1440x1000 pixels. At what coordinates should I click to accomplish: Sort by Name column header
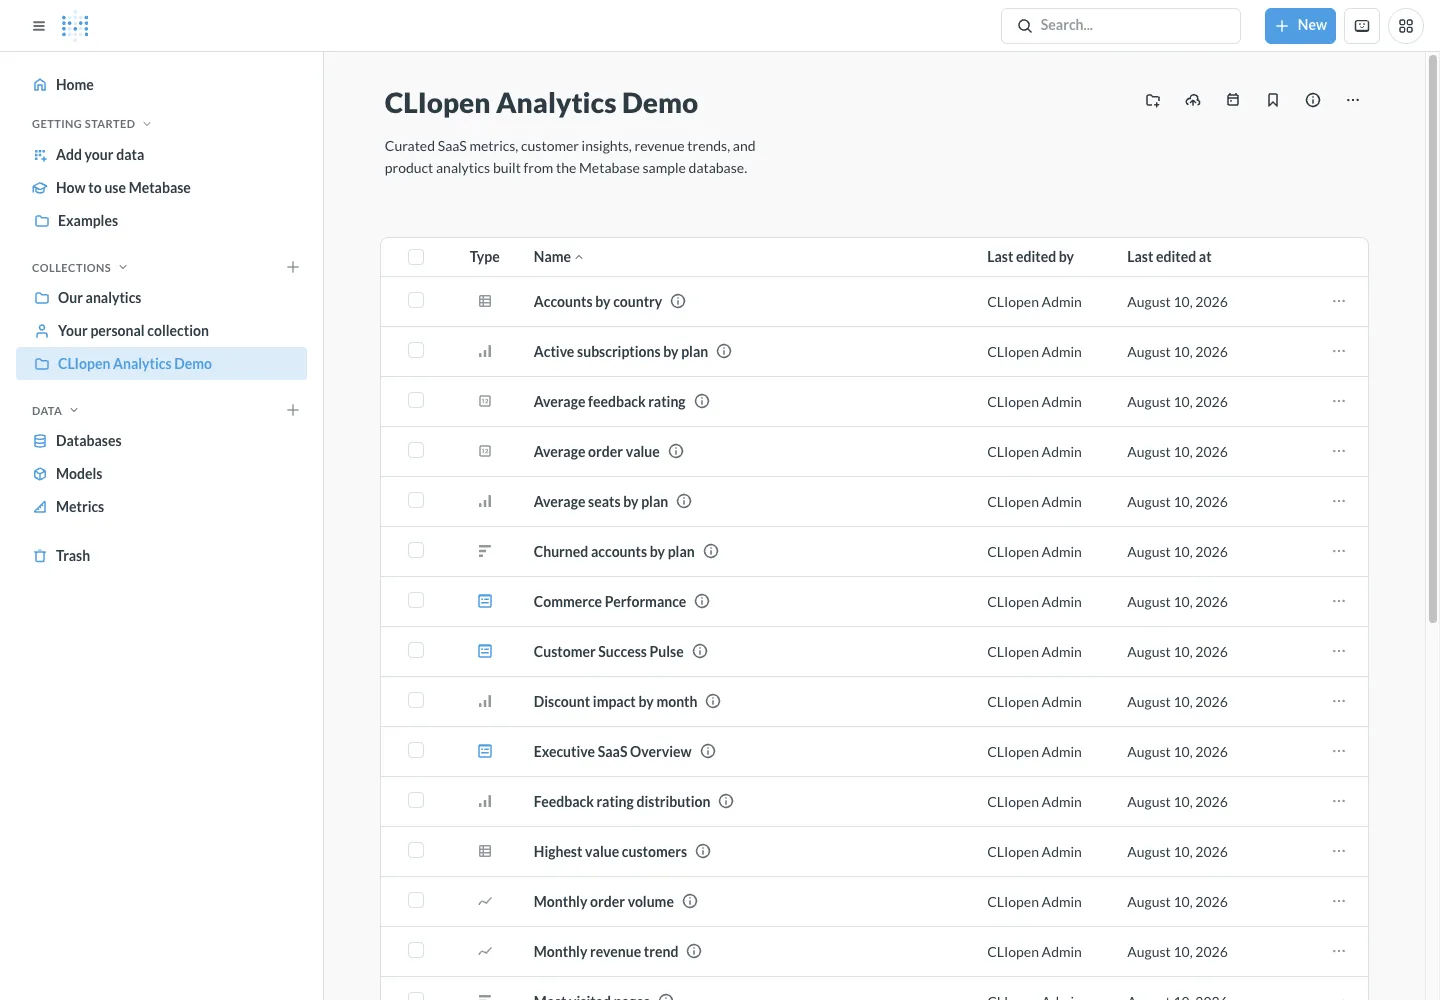[x=558, y=257]
